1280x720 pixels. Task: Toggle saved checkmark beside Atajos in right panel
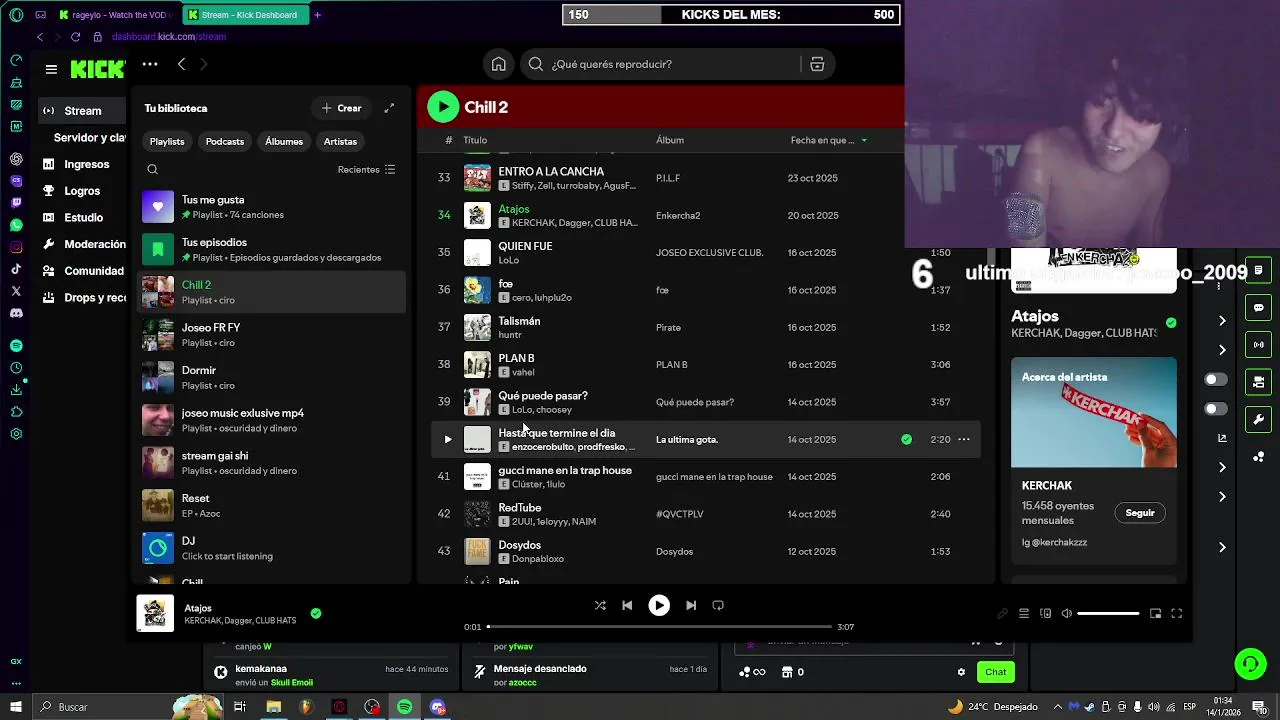tap(1171, 323)
